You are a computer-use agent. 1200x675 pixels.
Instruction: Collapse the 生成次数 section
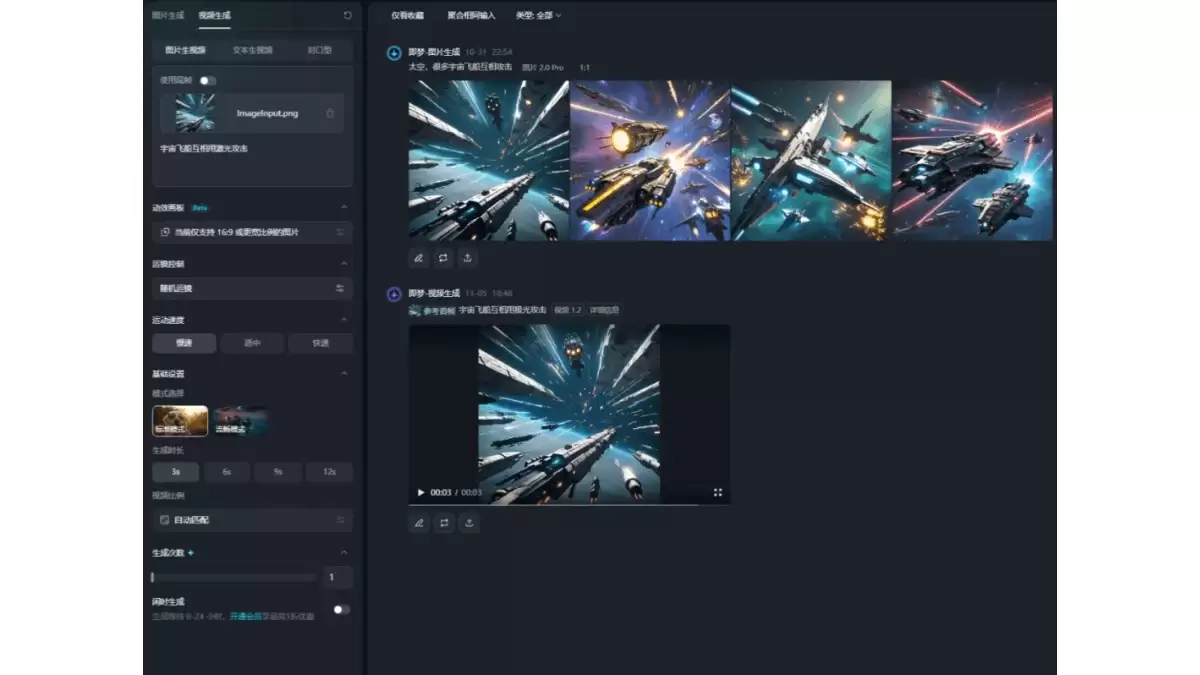[344, 553]
